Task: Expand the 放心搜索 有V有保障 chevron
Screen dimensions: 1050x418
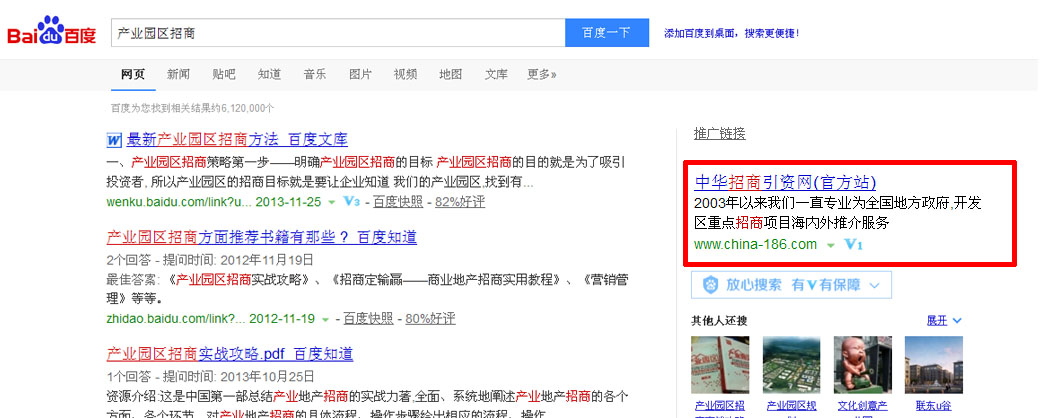Action: coord(874,285)
